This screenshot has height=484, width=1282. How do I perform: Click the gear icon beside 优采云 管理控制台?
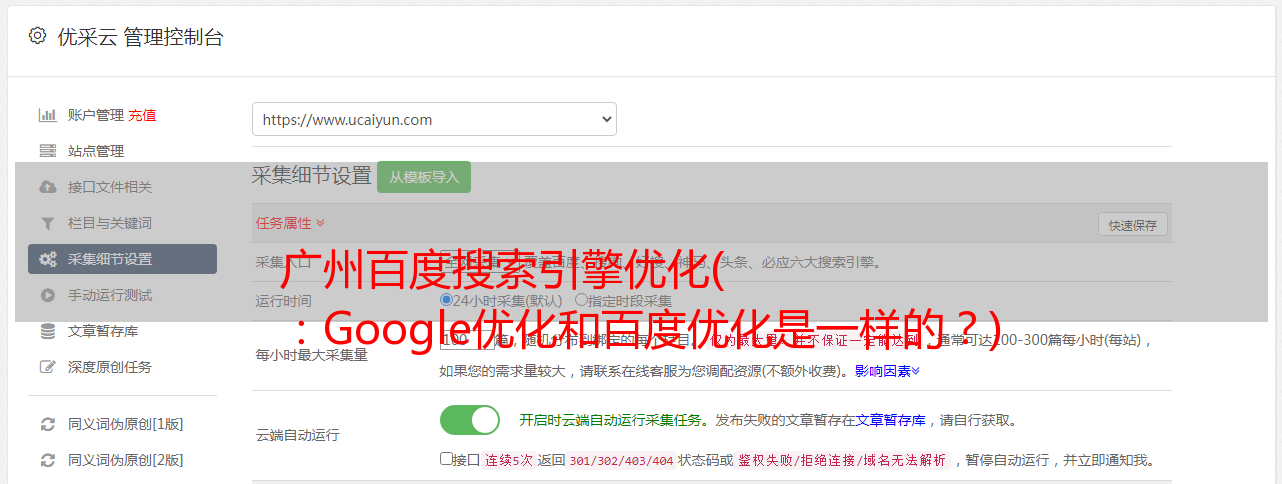pyautogui.click(x=37, y=36)
